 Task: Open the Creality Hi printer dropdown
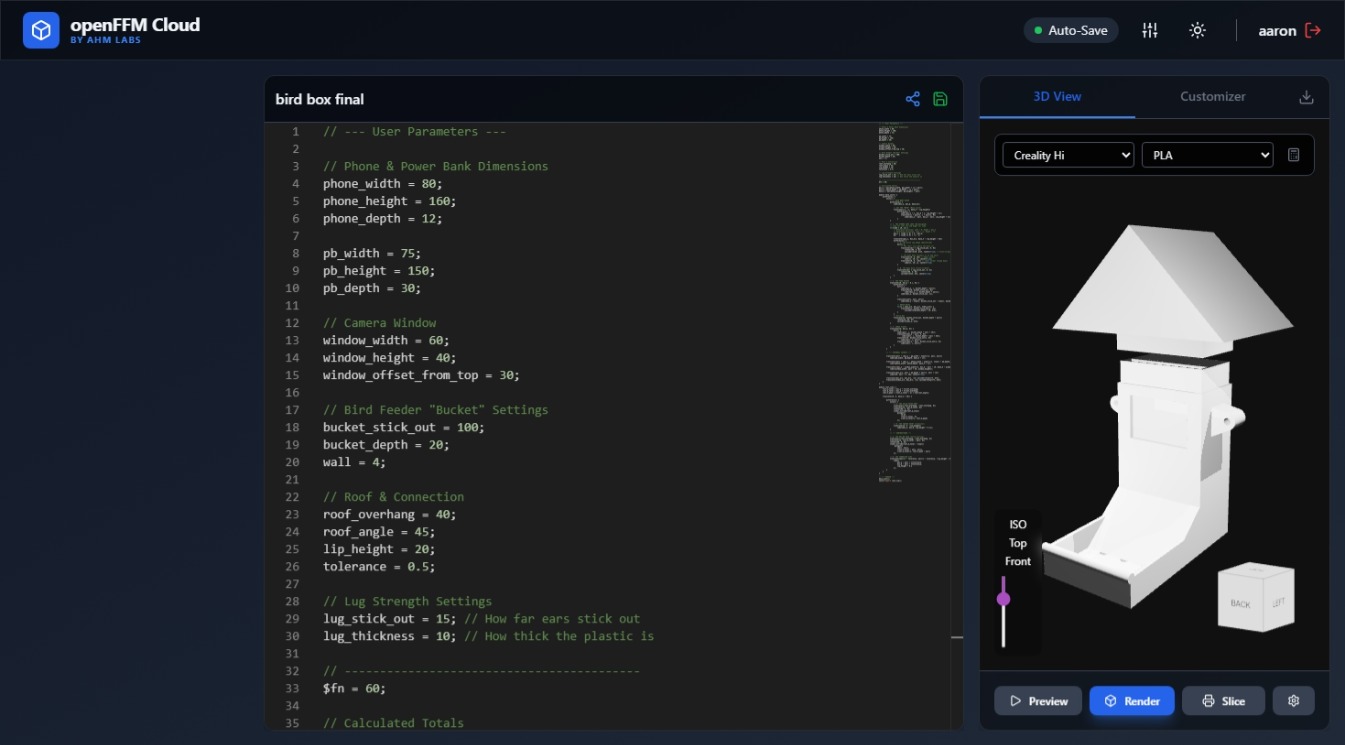1067,155
